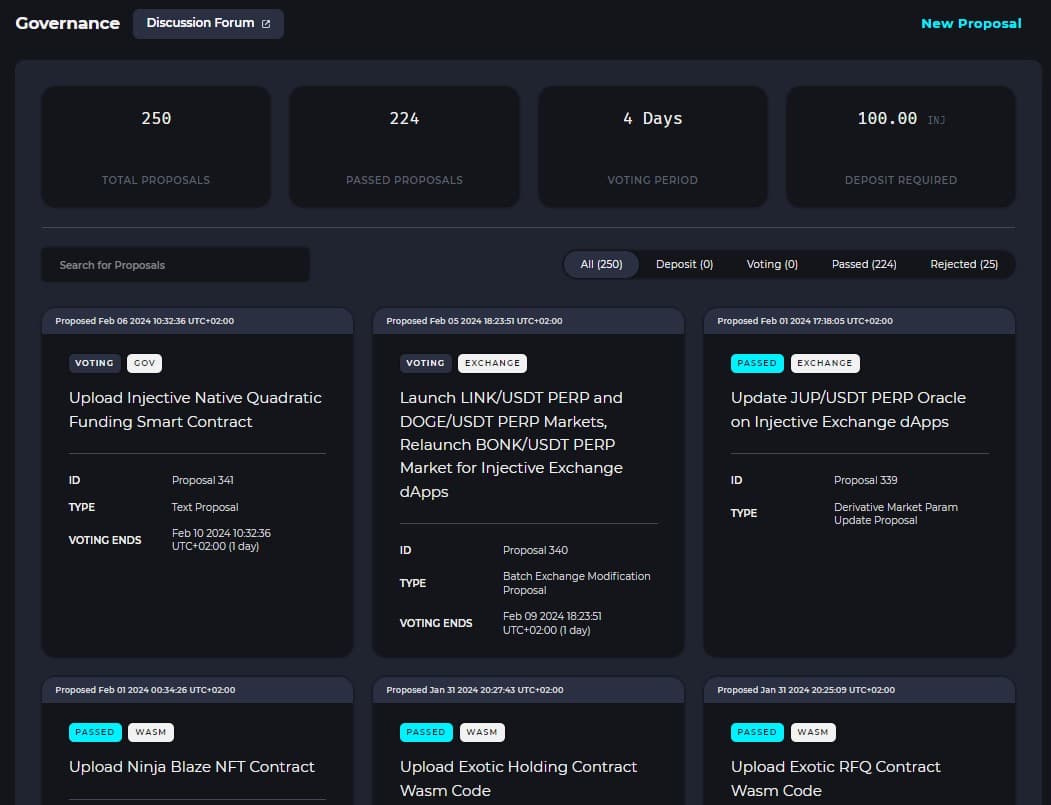Click the GOV tag on Proposal 341

click(145, 363)
